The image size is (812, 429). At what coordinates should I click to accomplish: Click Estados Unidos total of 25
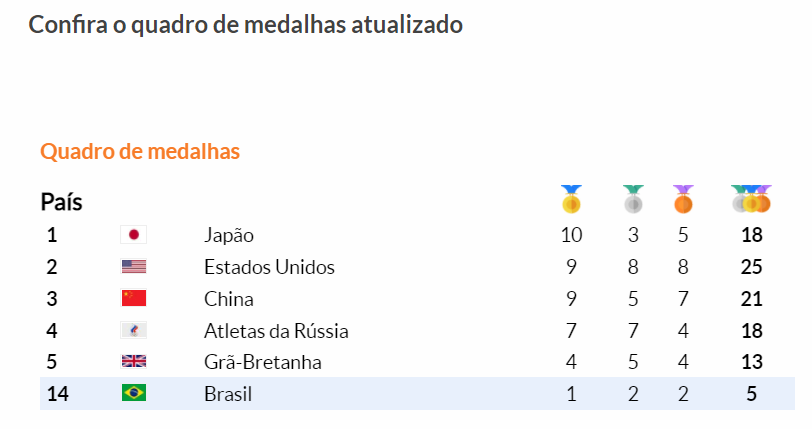tap(751, 267)
